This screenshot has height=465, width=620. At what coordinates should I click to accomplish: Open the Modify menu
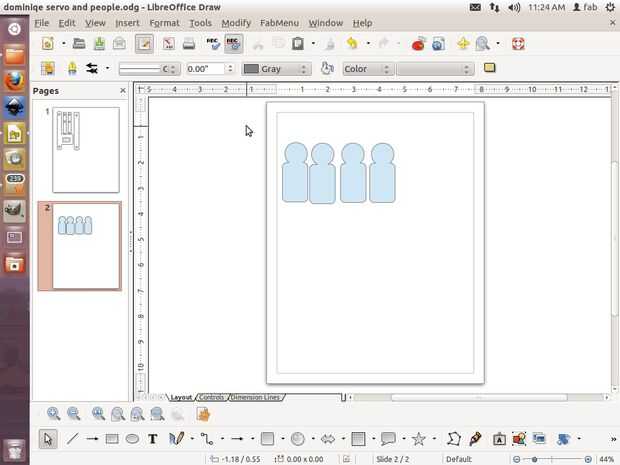tap(236, 23)
